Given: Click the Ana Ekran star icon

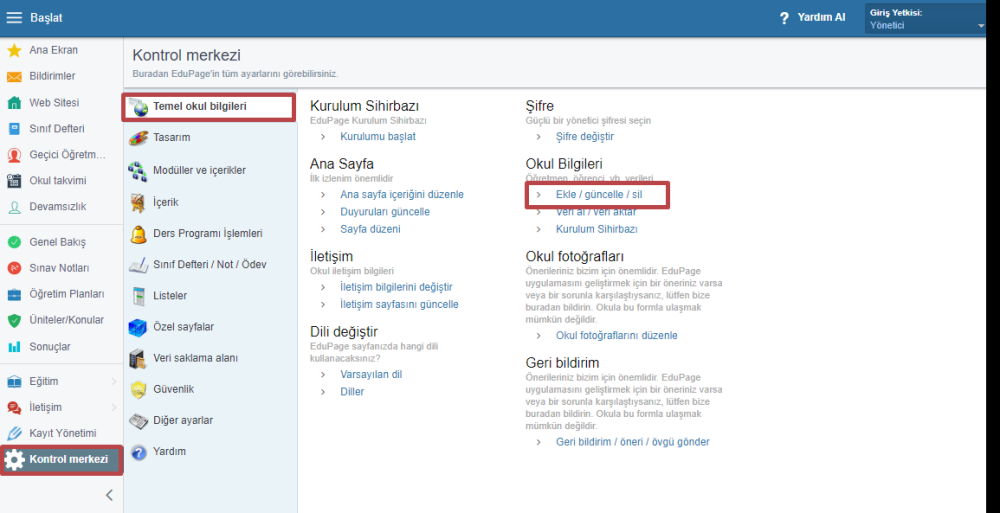Looking at the screenshot, I should tap(14, 50).
